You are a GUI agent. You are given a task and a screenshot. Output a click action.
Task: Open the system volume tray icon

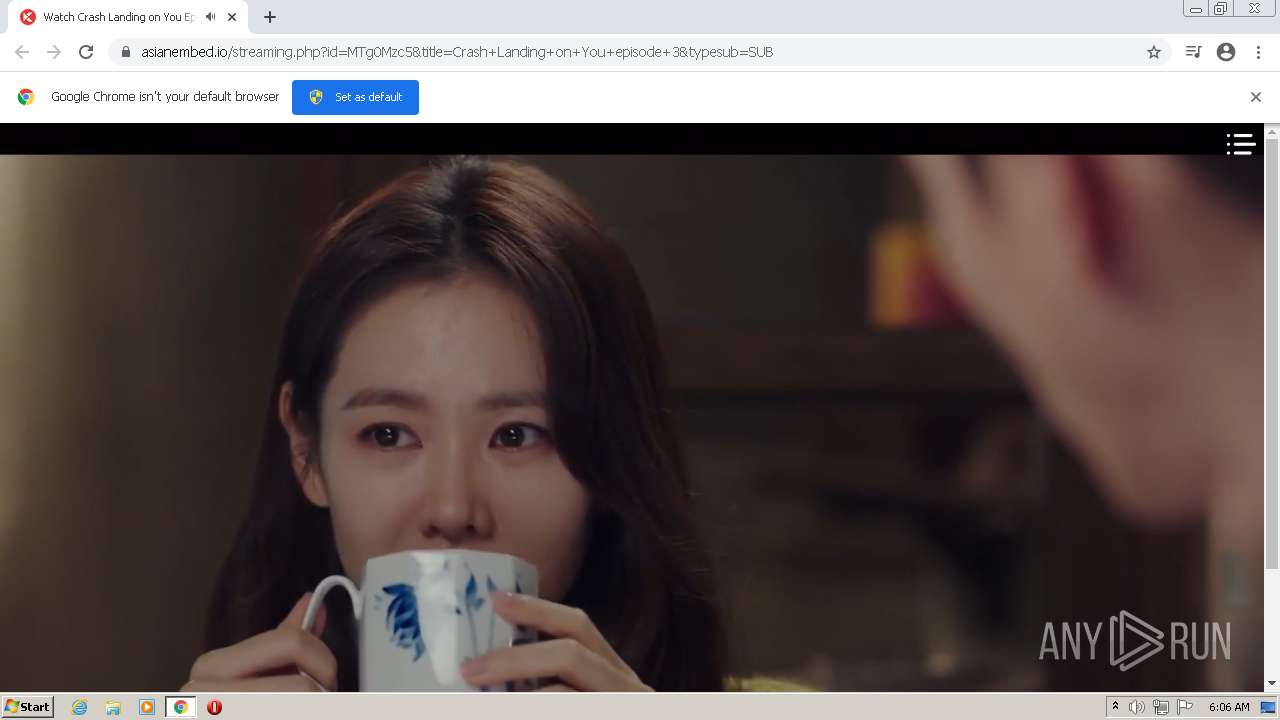point(1137,707)
